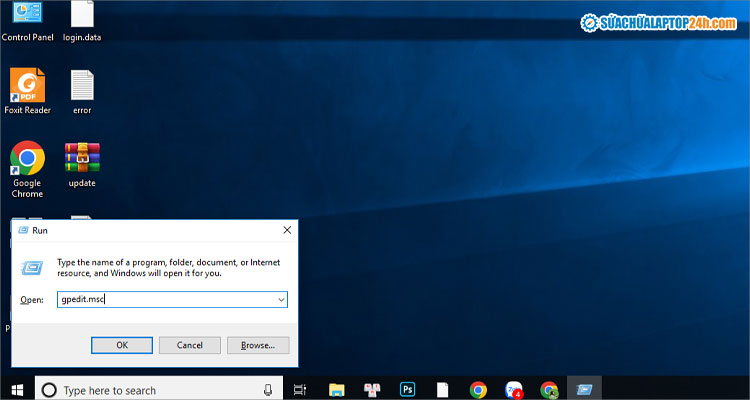
Task: Select the login.data file on desktop
Action: tap(82, 17)
